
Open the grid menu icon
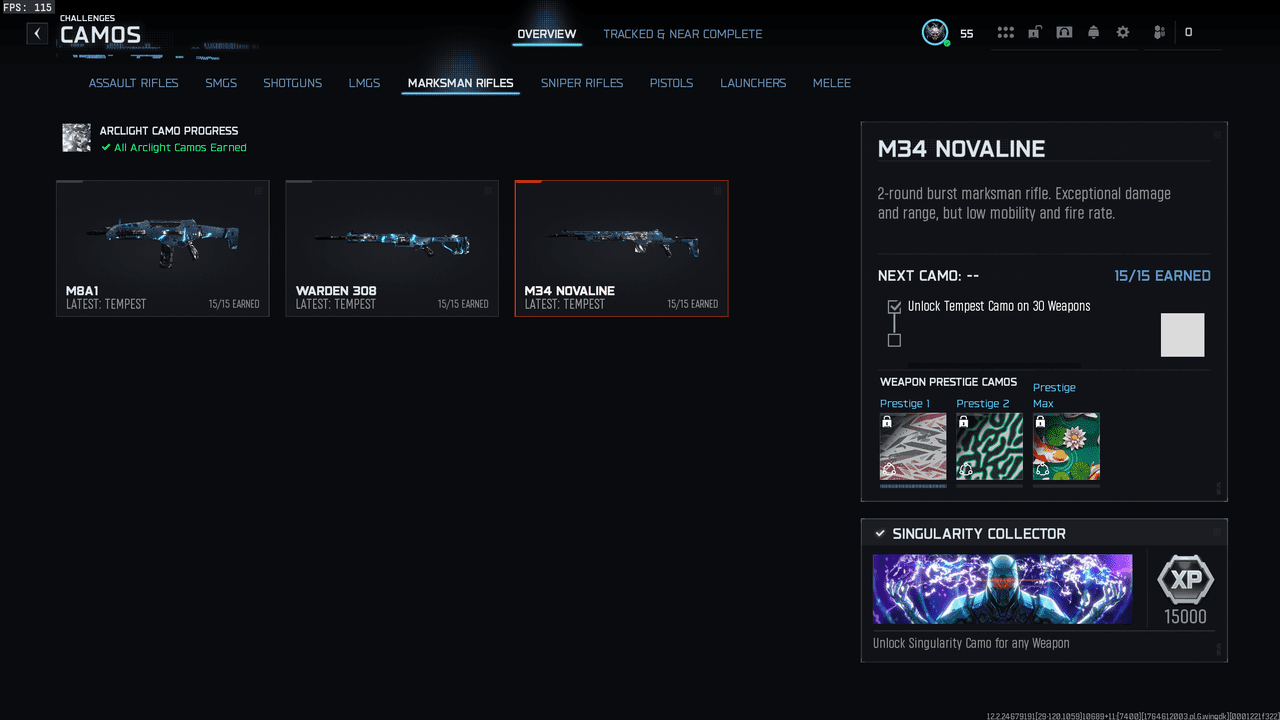(x=1005, y=33)
